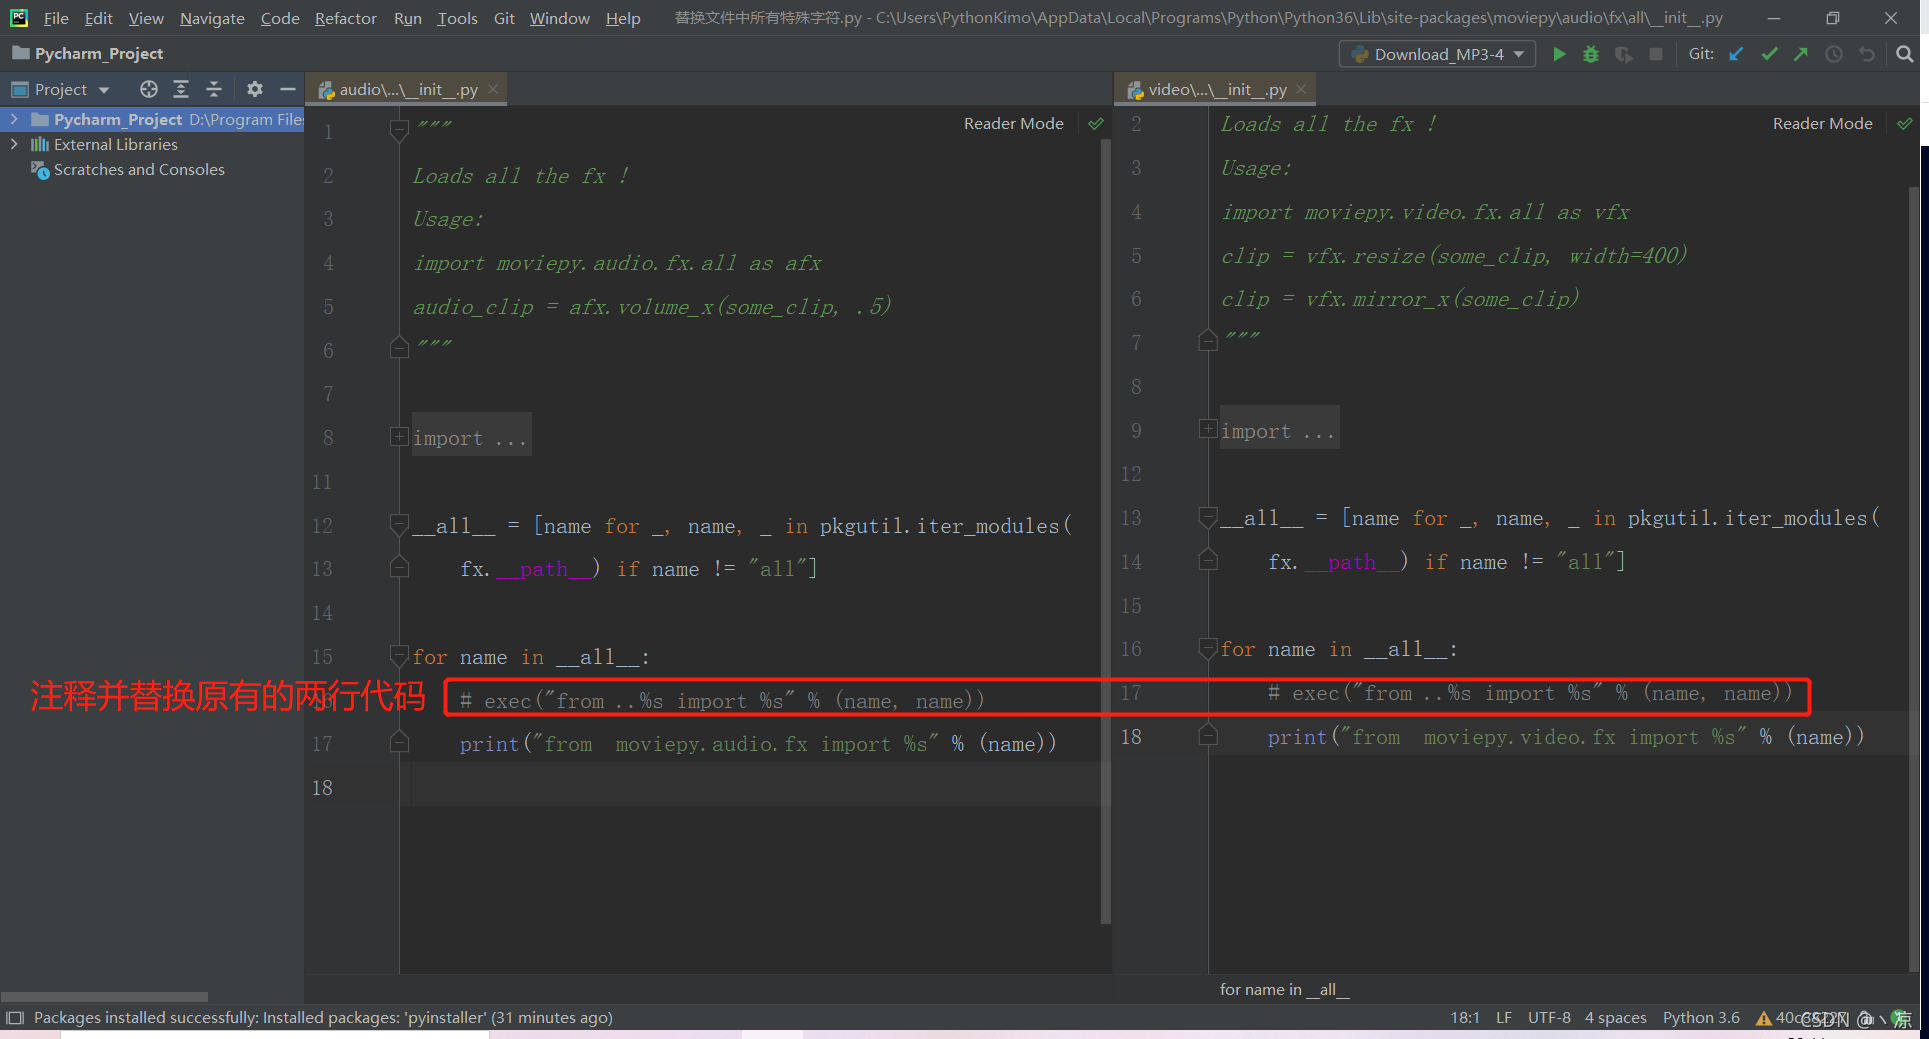
Task: Open the Refactor menu
Action: tap(346, 18)
